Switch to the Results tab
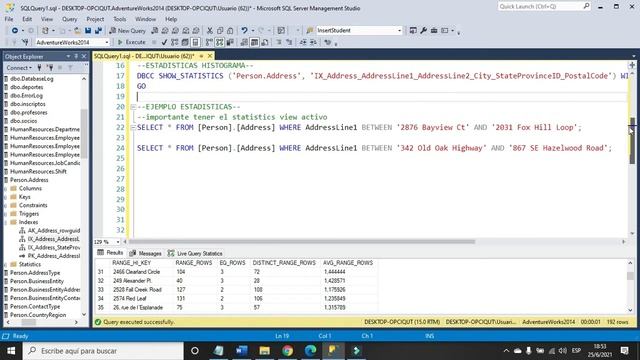Image resolution: width=640 pixels, height=360 pixels. coord(110,253)
